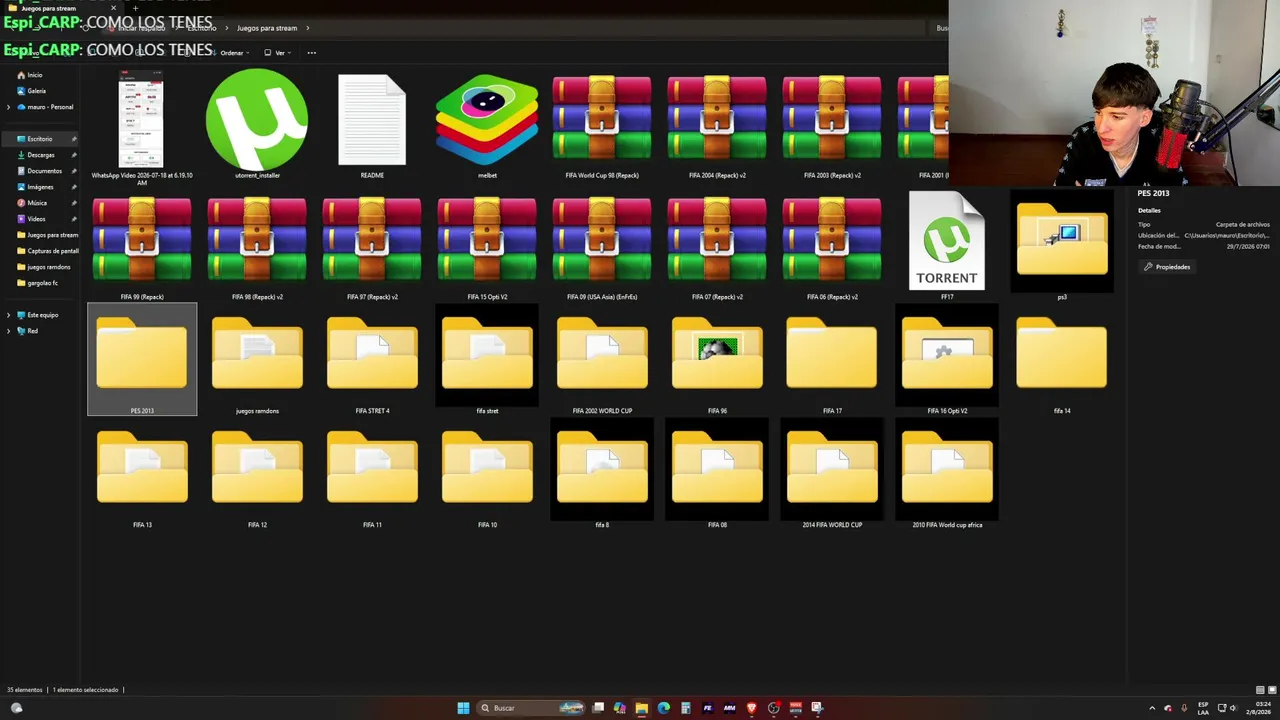Image resolution: width=1280 pixels, height=720 pixels.
Task: Show hidden system tray icons
Action: pos(1152,708)
